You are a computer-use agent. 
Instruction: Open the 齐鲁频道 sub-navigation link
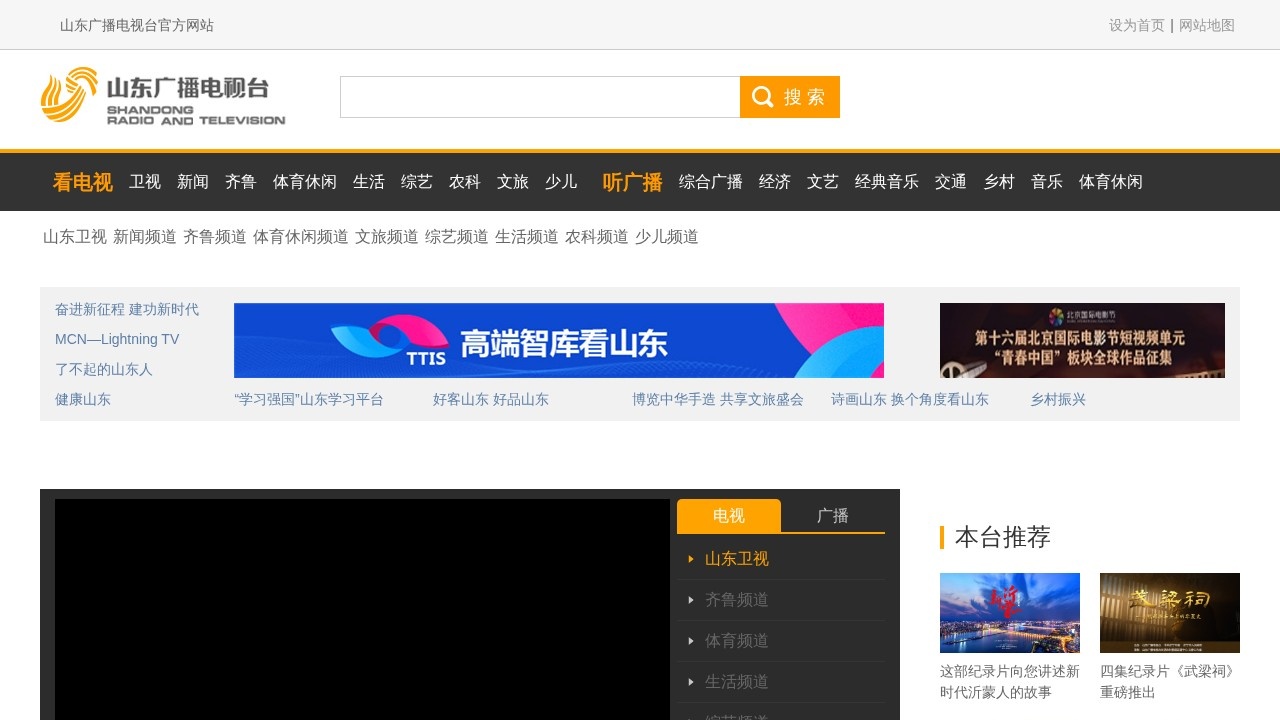pyautogui.click(x=215, y=237)
